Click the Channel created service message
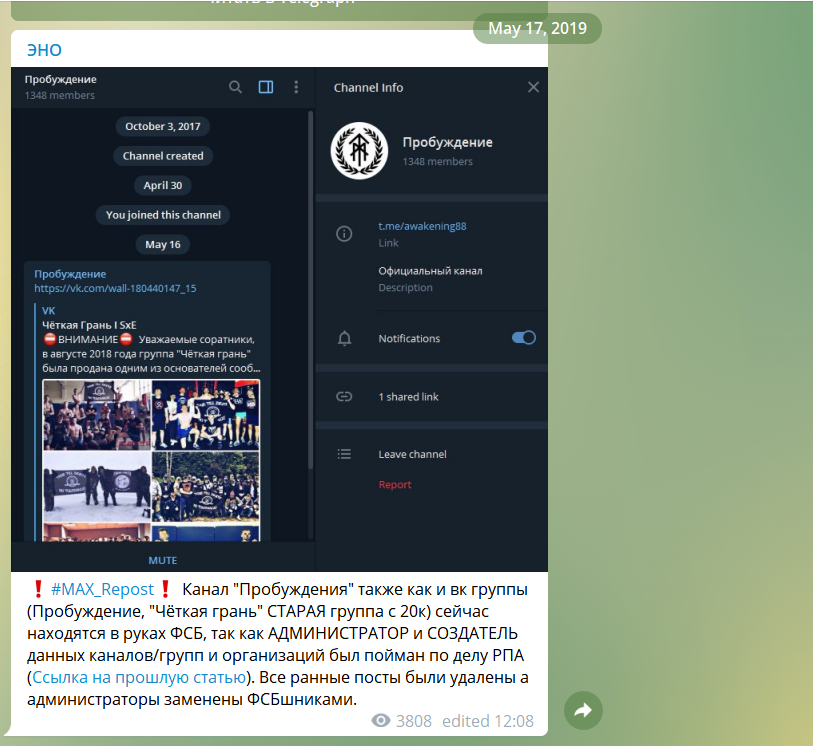Viewport: 813px width, 746px height. point(163,156)
